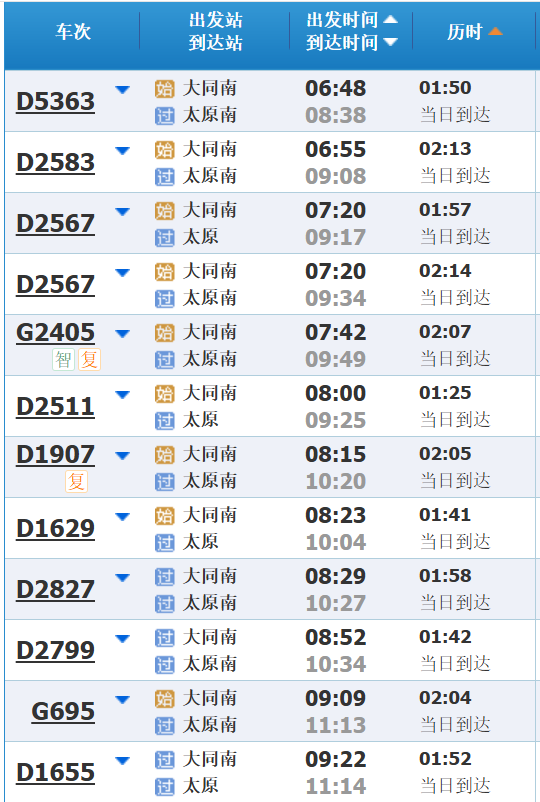Open train number link D1629
This screenshot has width=540, height=802.
coord(55,529)
